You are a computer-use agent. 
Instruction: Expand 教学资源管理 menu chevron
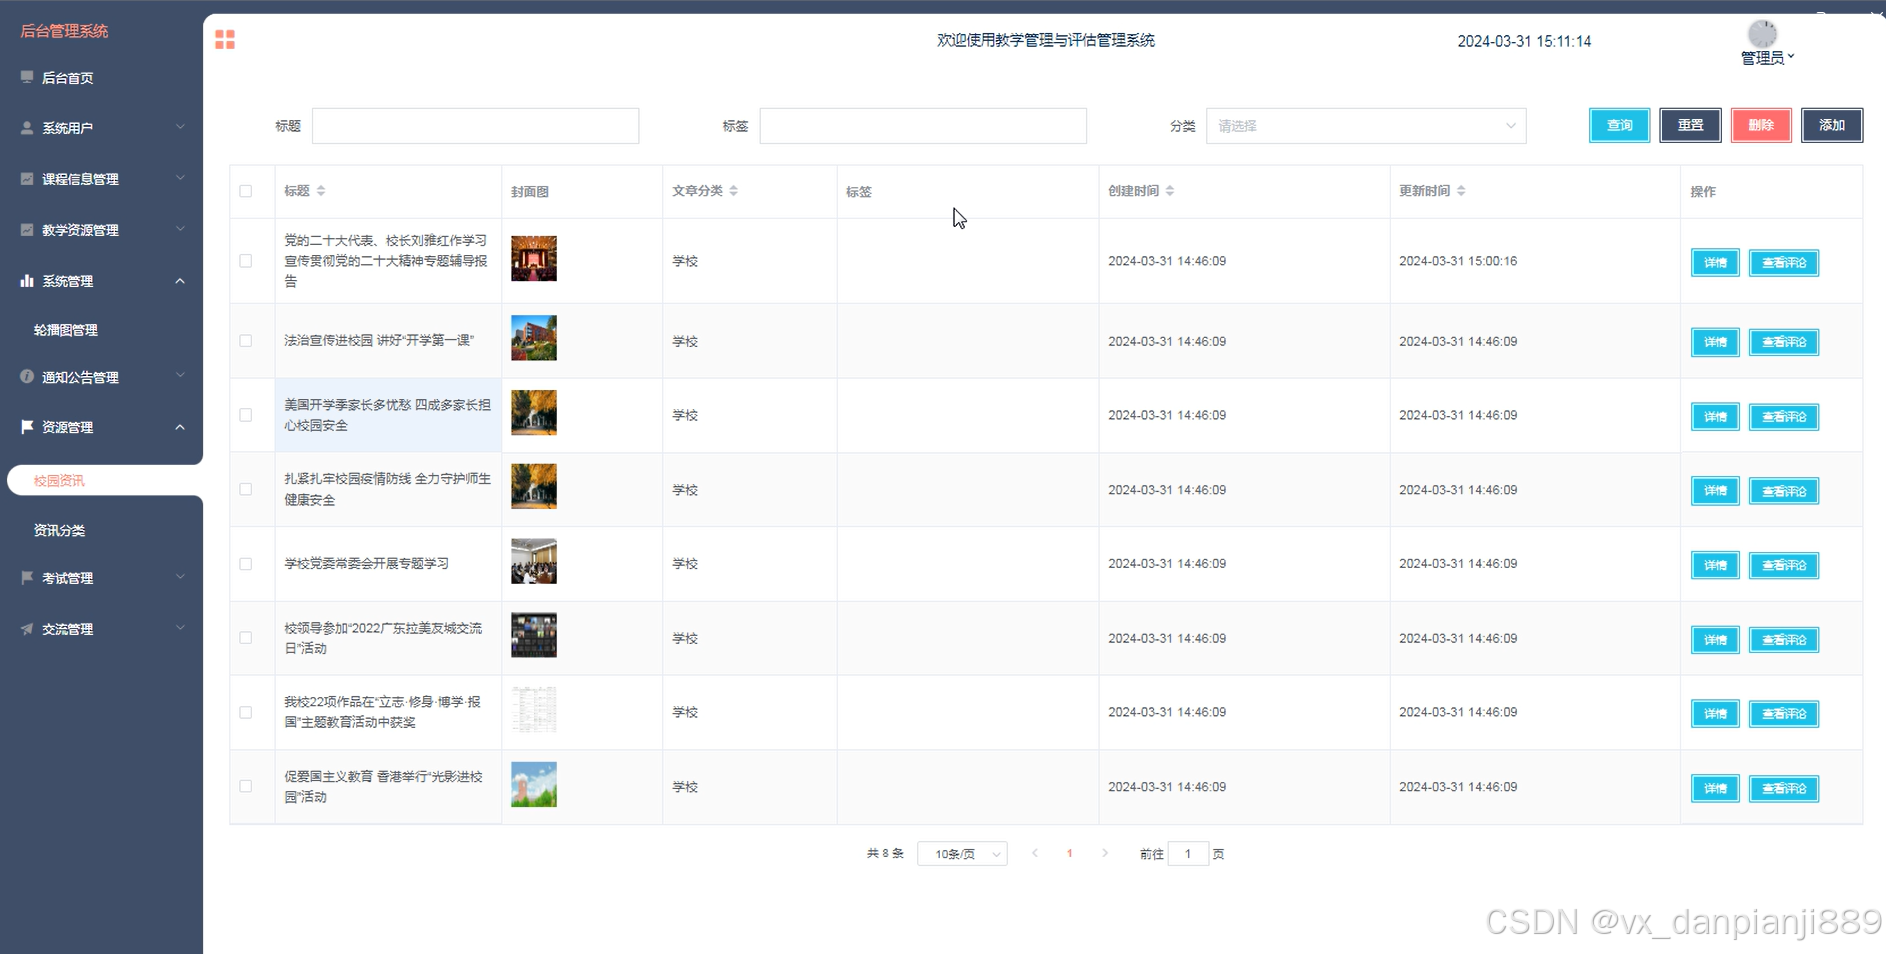[x=180, y=229]
